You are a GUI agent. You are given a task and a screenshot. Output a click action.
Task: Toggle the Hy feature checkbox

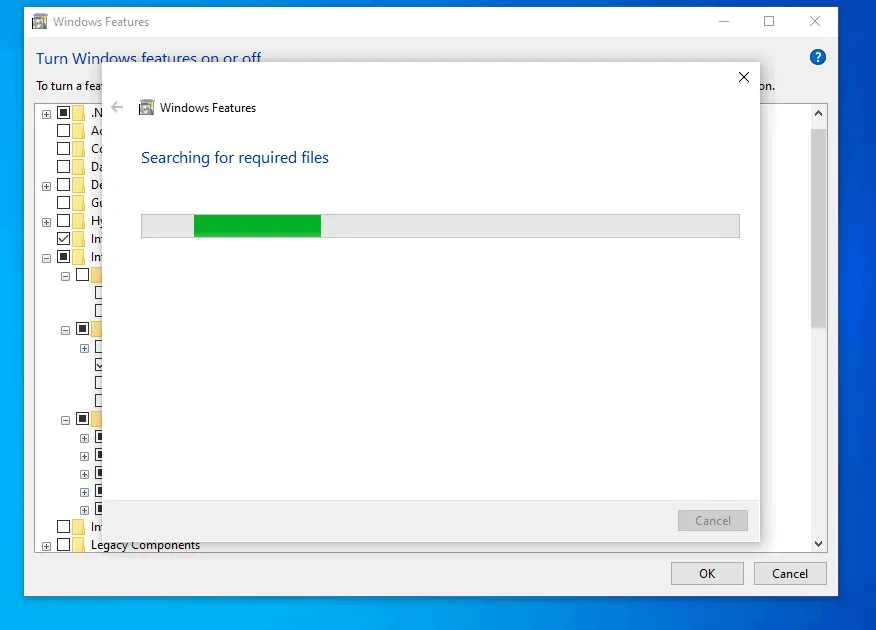coord(64,221)
